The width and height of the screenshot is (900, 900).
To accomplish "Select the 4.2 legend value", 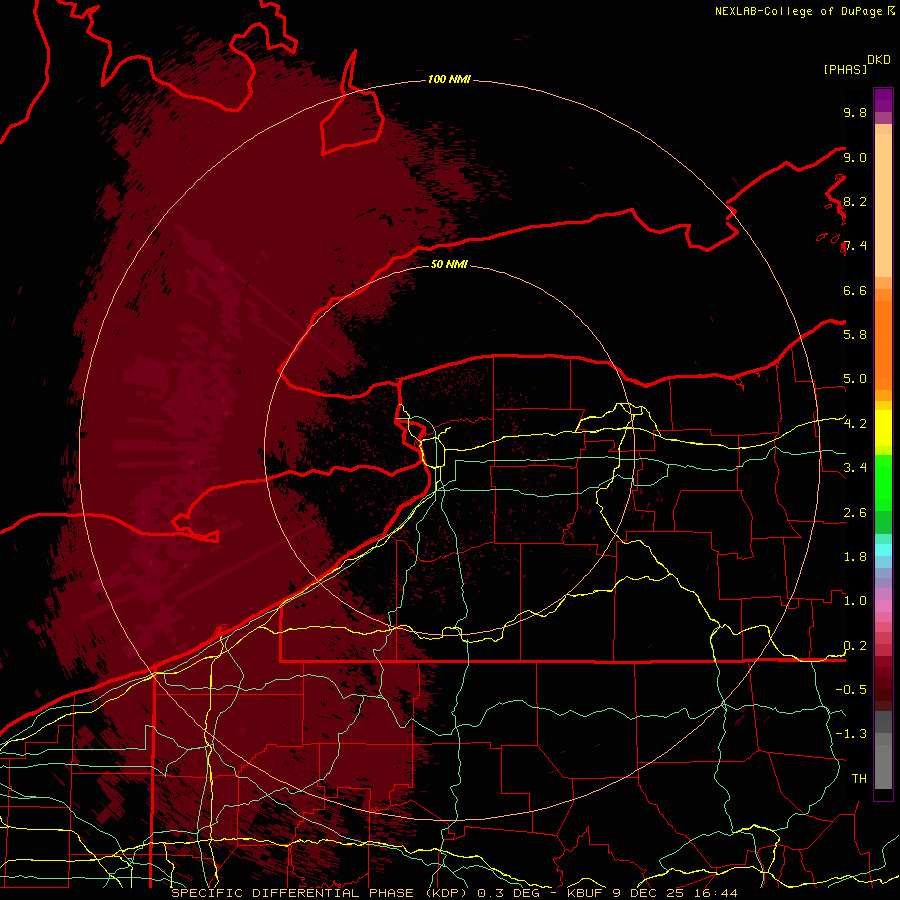I will tap(855, 424).
